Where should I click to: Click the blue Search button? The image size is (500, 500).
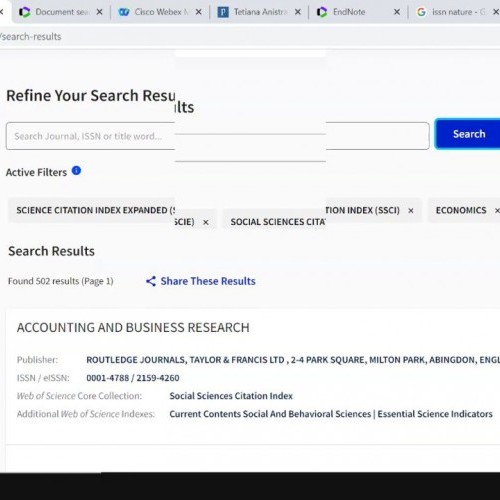pyautogui.click(x=468, y=134)
